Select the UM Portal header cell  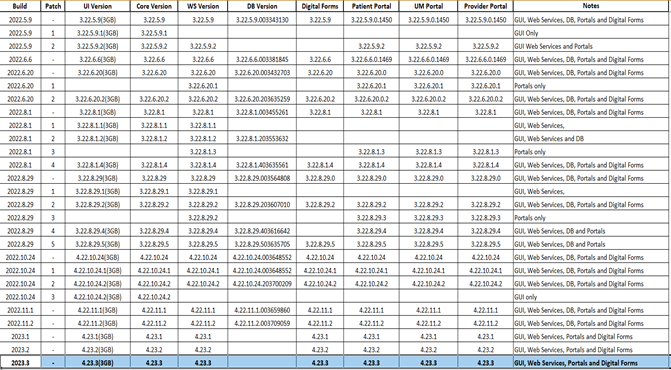pyautogui.click(x=428, y=6)
